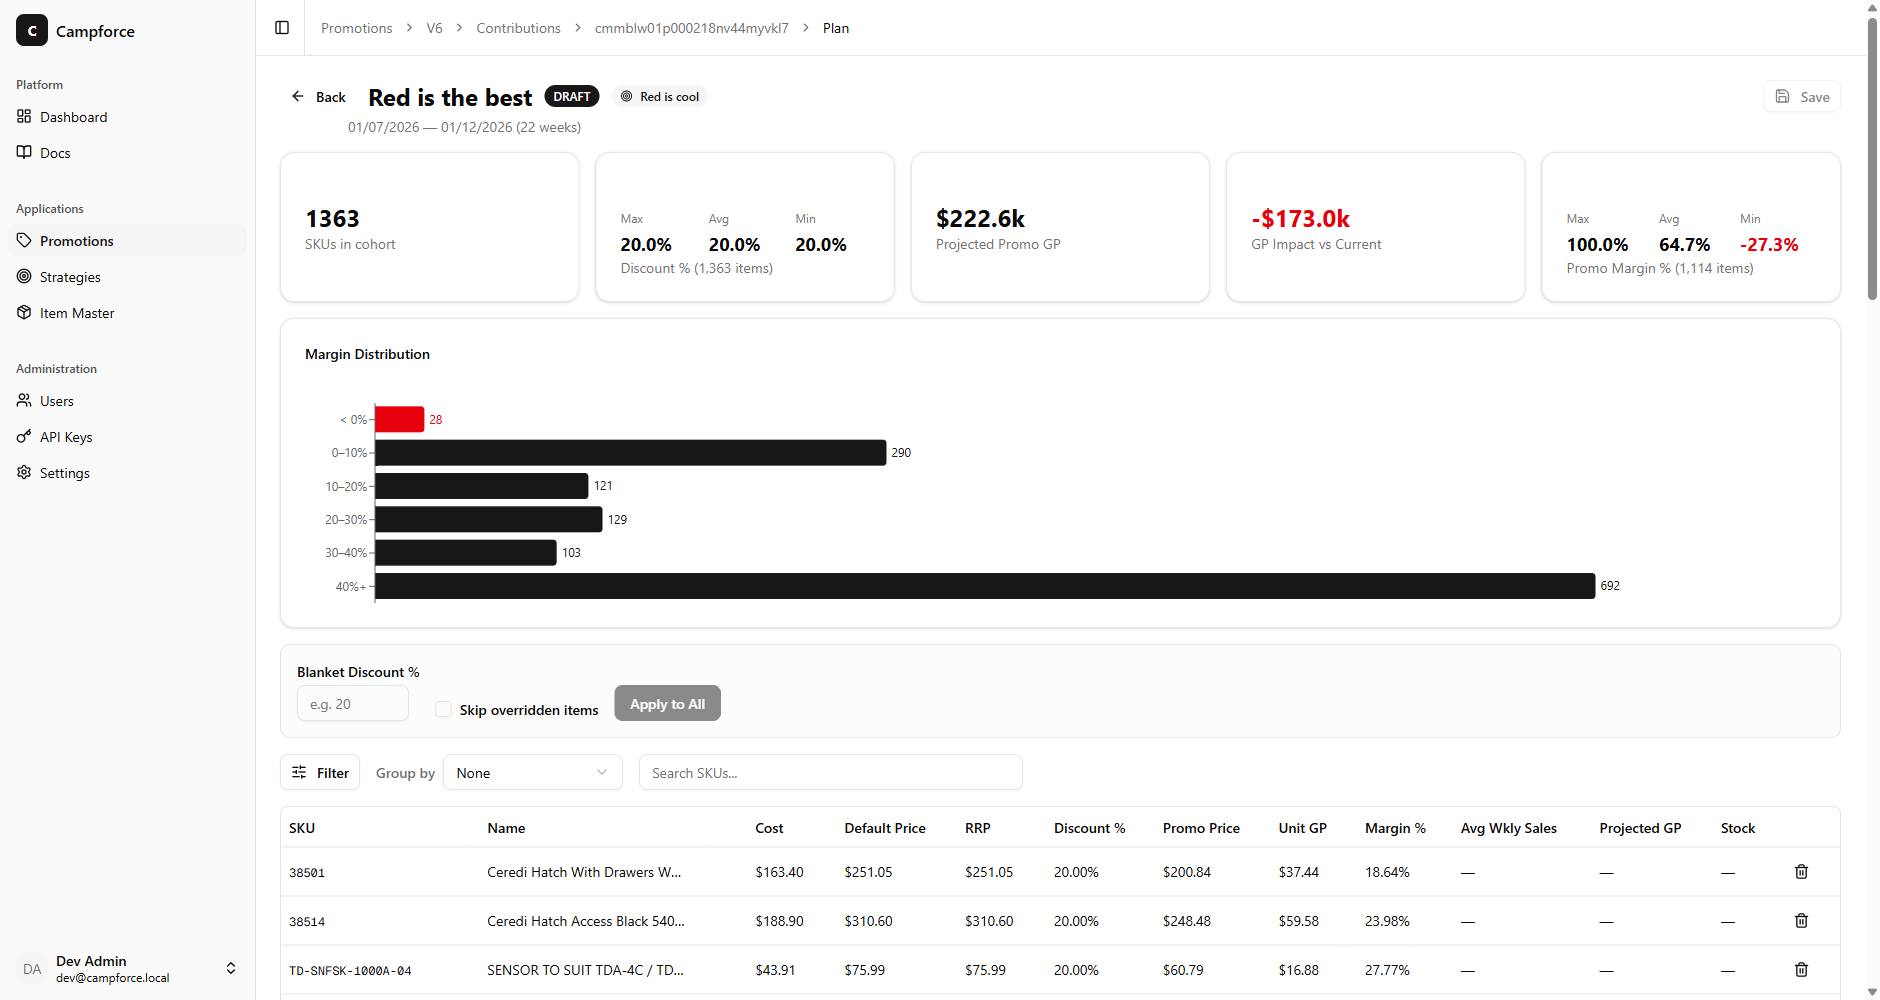This screenshot has height=1000, width=1880.
Task: Open cmmblw01p000218nv44myvkl7 breadcrumb link
Action: click(692, 28)
